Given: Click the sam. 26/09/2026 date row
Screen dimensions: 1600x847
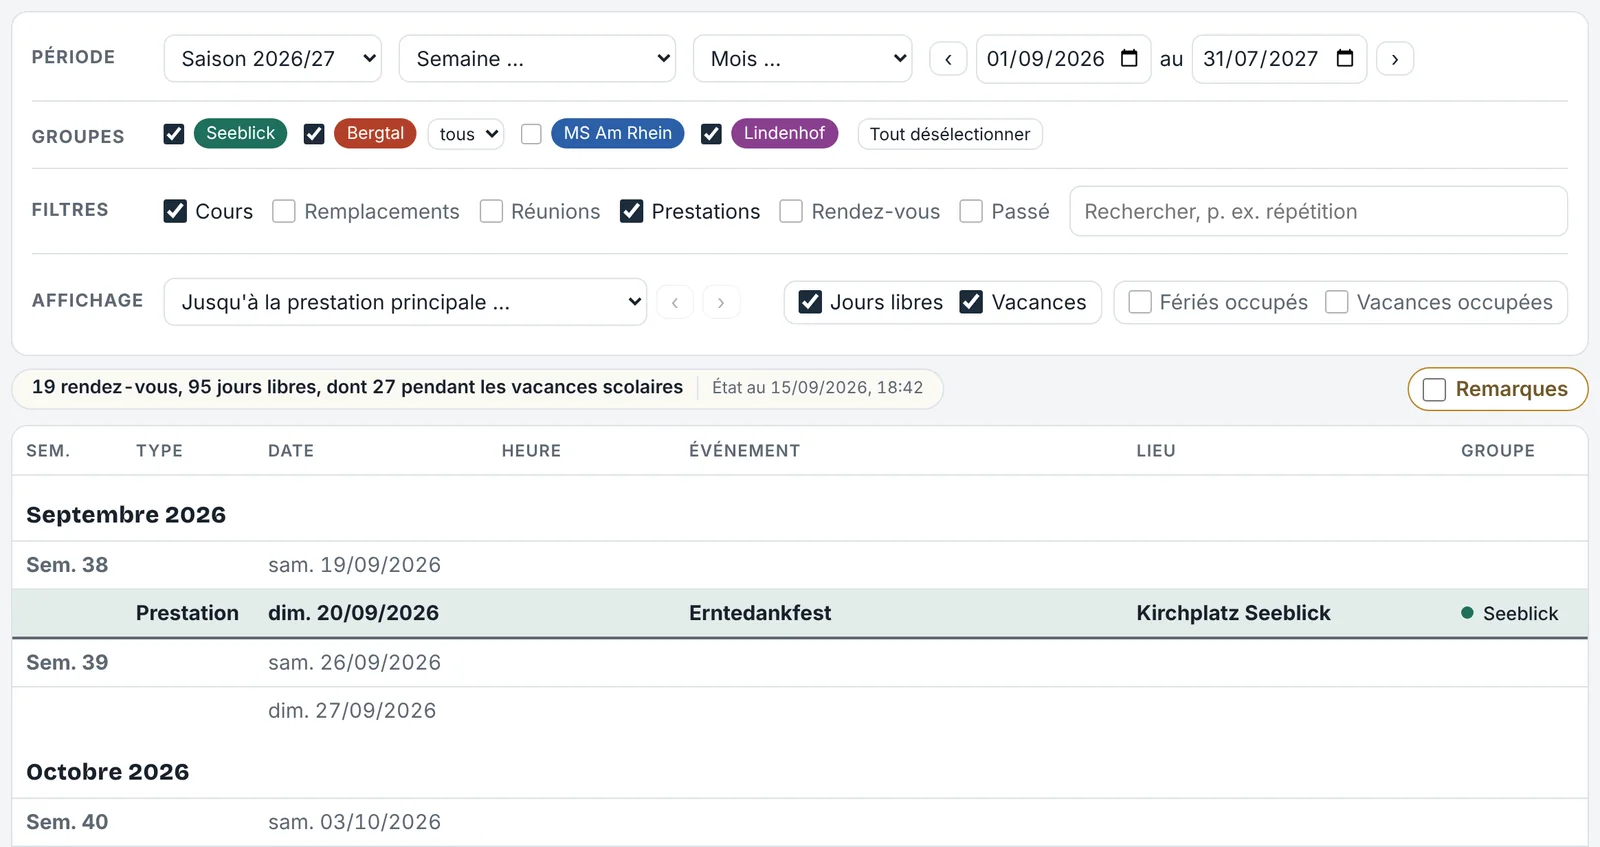Looking at the screenshot, I should (x=800, y=662).
